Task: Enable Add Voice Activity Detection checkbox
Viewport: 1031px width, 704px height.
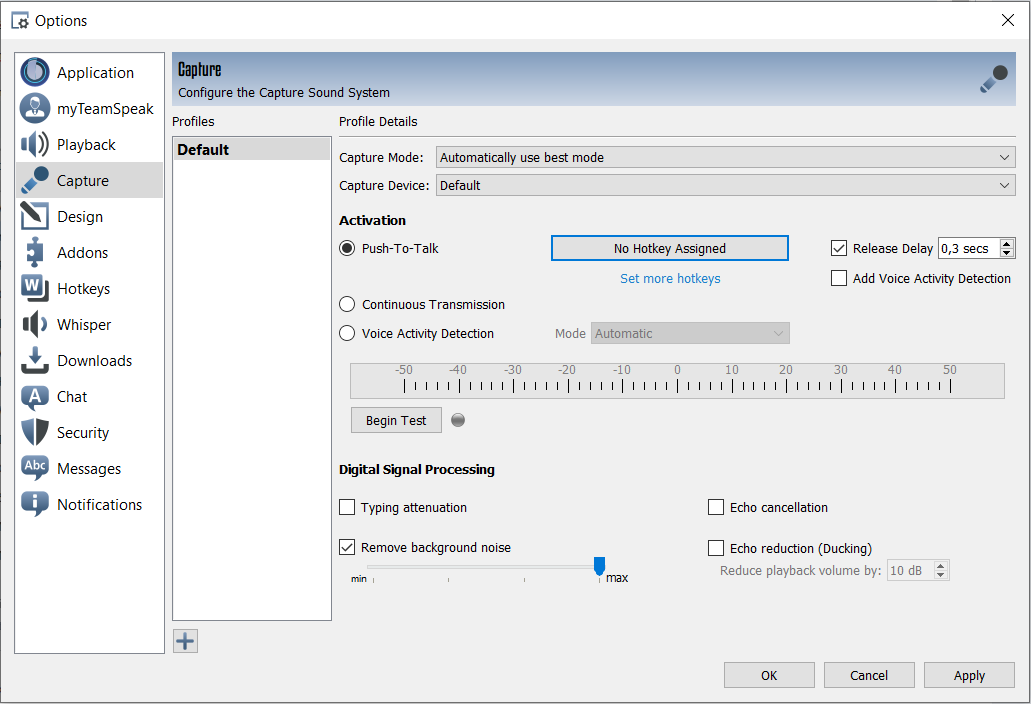Action: pos(838,278)
